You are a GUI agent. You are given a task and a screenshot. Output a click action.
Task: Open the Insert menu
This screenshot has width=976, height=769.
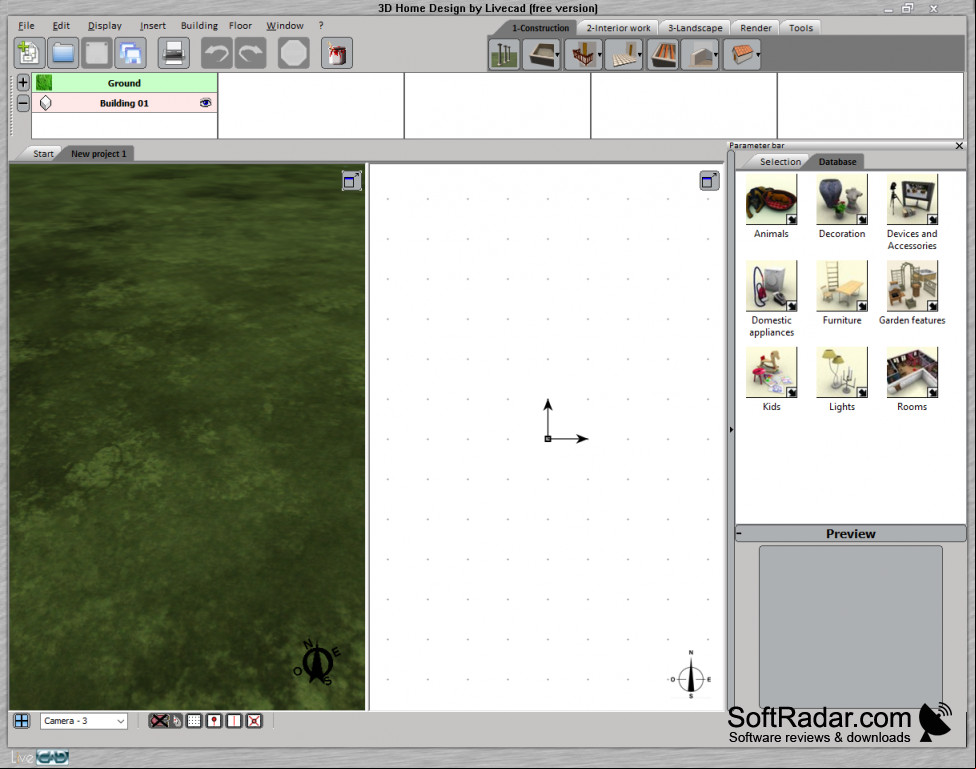point(152,26)
